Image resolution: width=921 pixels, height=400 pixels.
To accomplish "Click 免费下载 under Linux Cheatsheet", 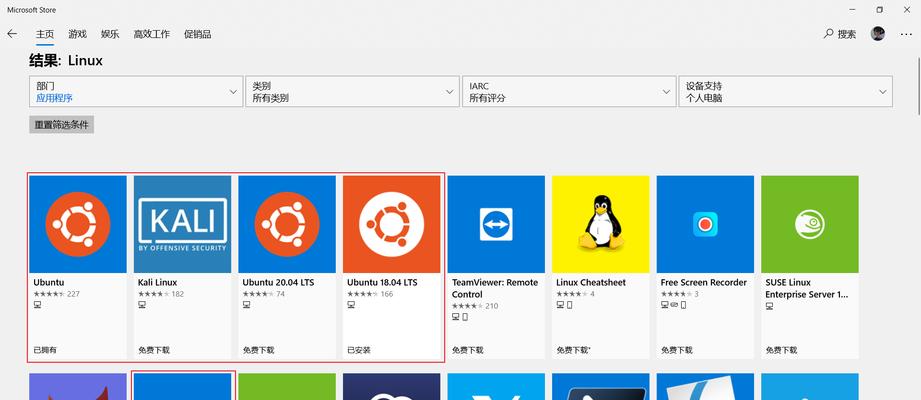I will (573, 350).
